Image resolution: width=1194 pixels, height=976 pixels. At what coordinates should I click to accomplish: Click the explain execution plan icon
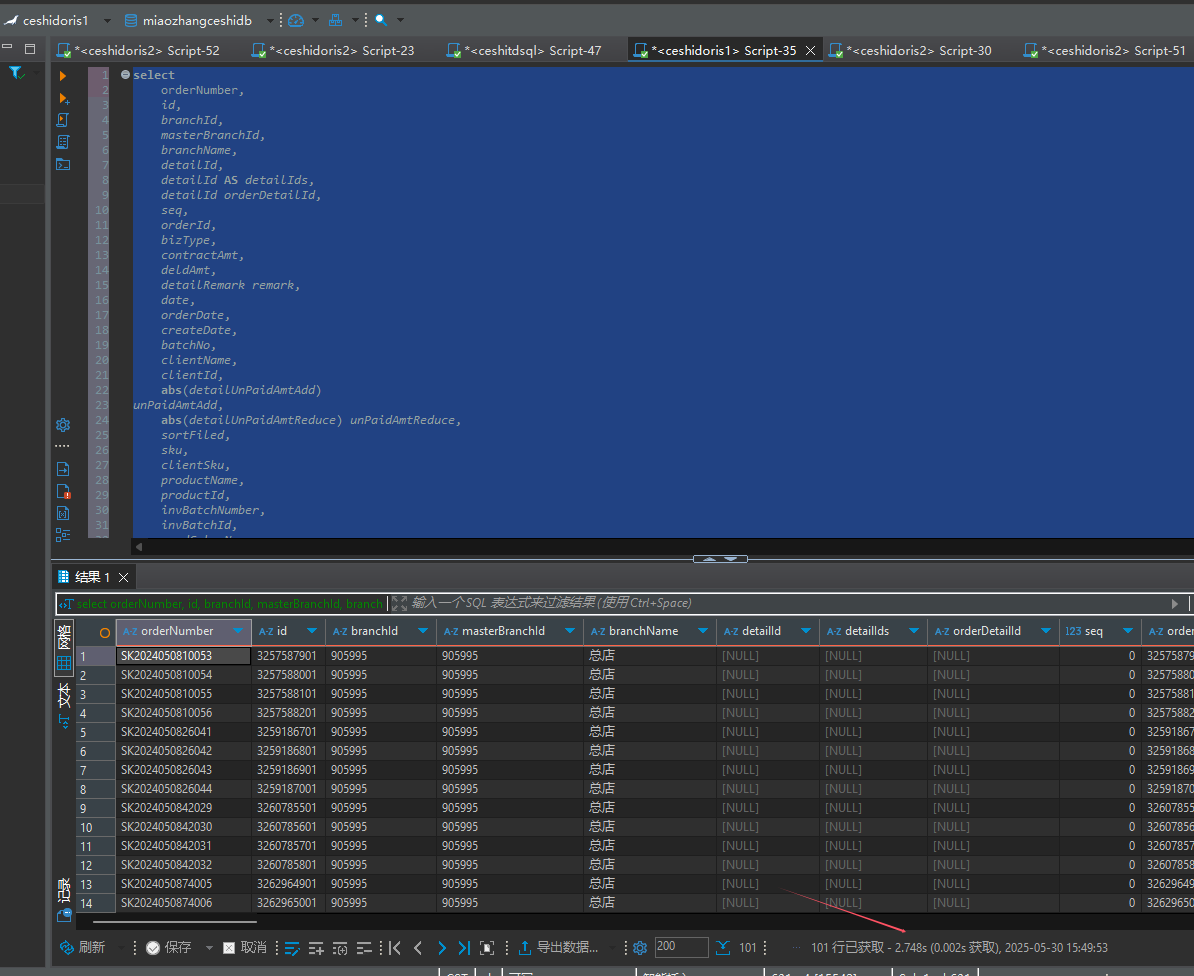click(63, 142)
